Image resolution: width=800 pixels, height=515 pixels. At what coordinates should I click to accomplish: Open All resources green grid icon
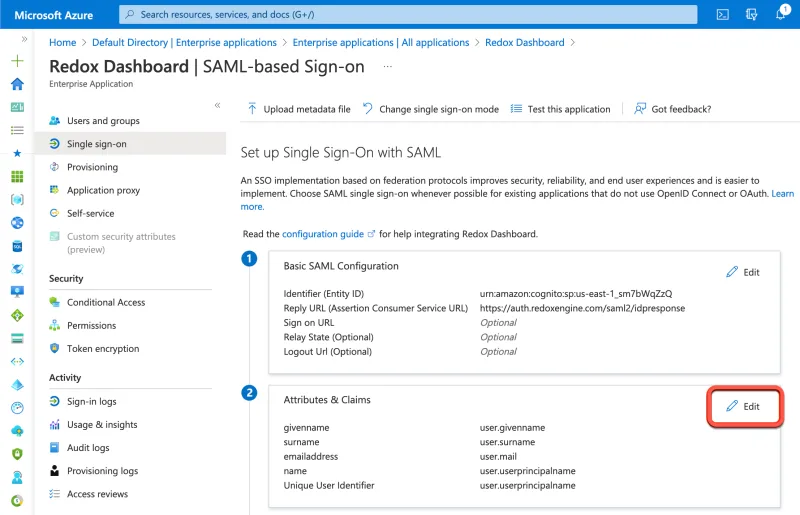[x=17, y=177]
